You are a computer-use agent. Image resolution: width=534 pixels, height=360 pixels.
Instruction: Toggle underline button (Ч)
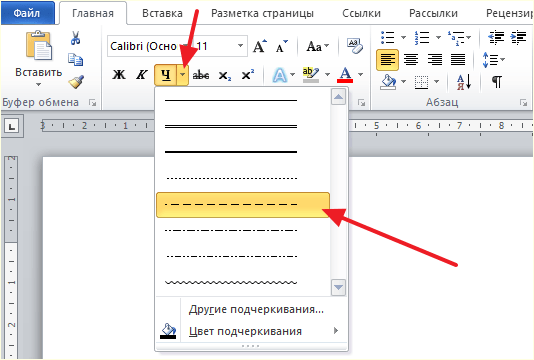pyautogui.click(x=166, y=75)
